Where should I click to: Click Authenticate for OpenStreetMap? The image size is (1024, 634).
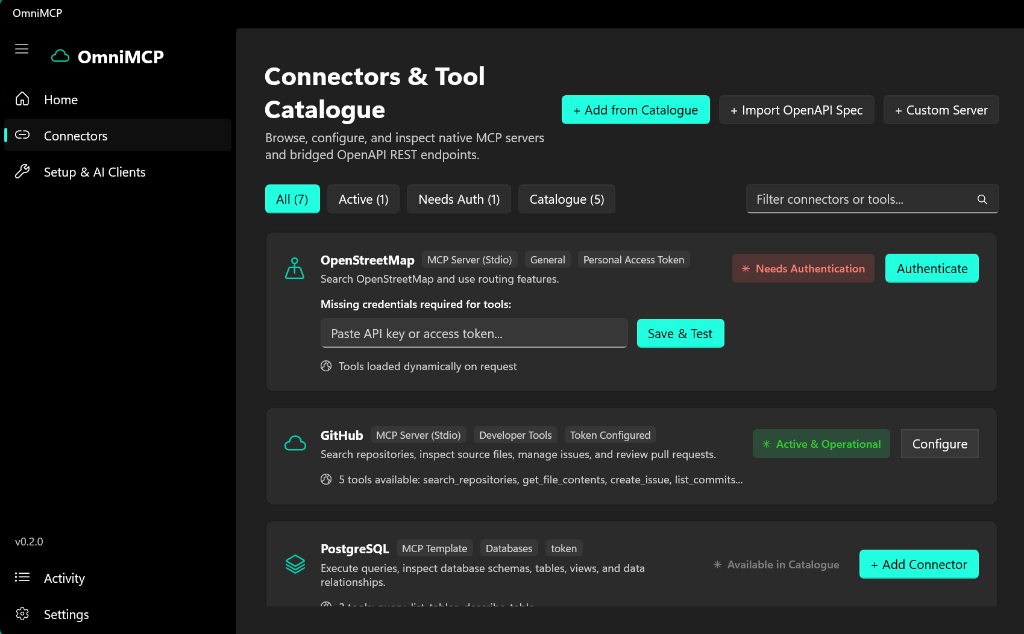[932, 268]
